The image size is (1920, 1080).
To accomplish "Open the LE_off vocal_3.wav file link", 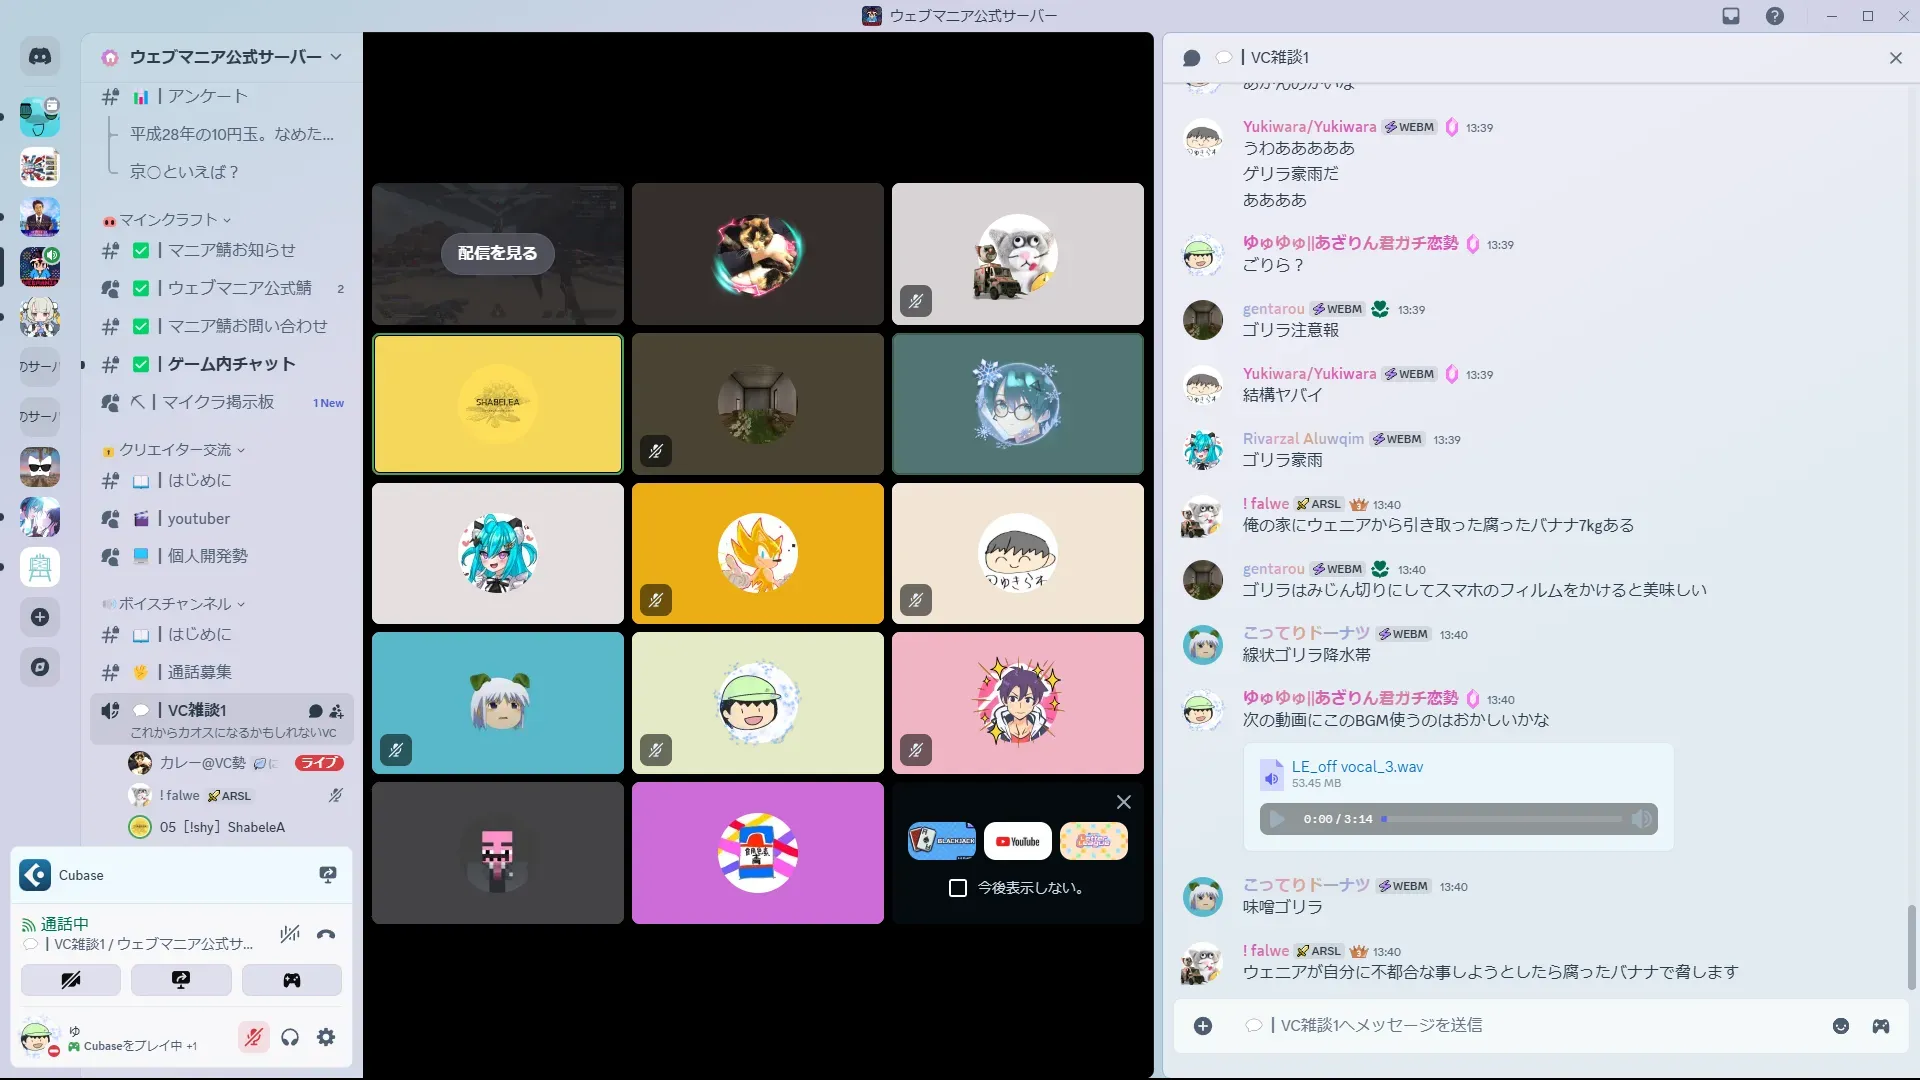I will 1357,767.
